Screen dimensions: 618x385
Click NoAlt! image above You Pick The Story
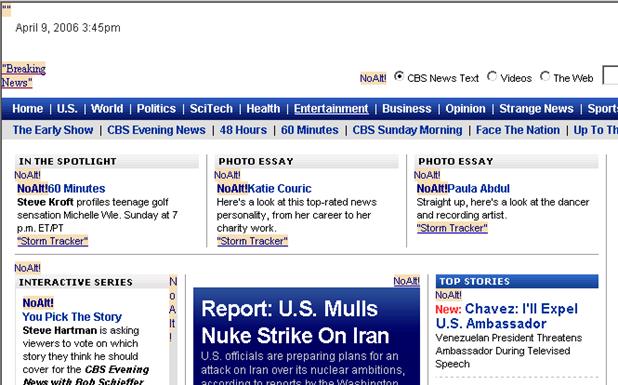pos(38,303)
